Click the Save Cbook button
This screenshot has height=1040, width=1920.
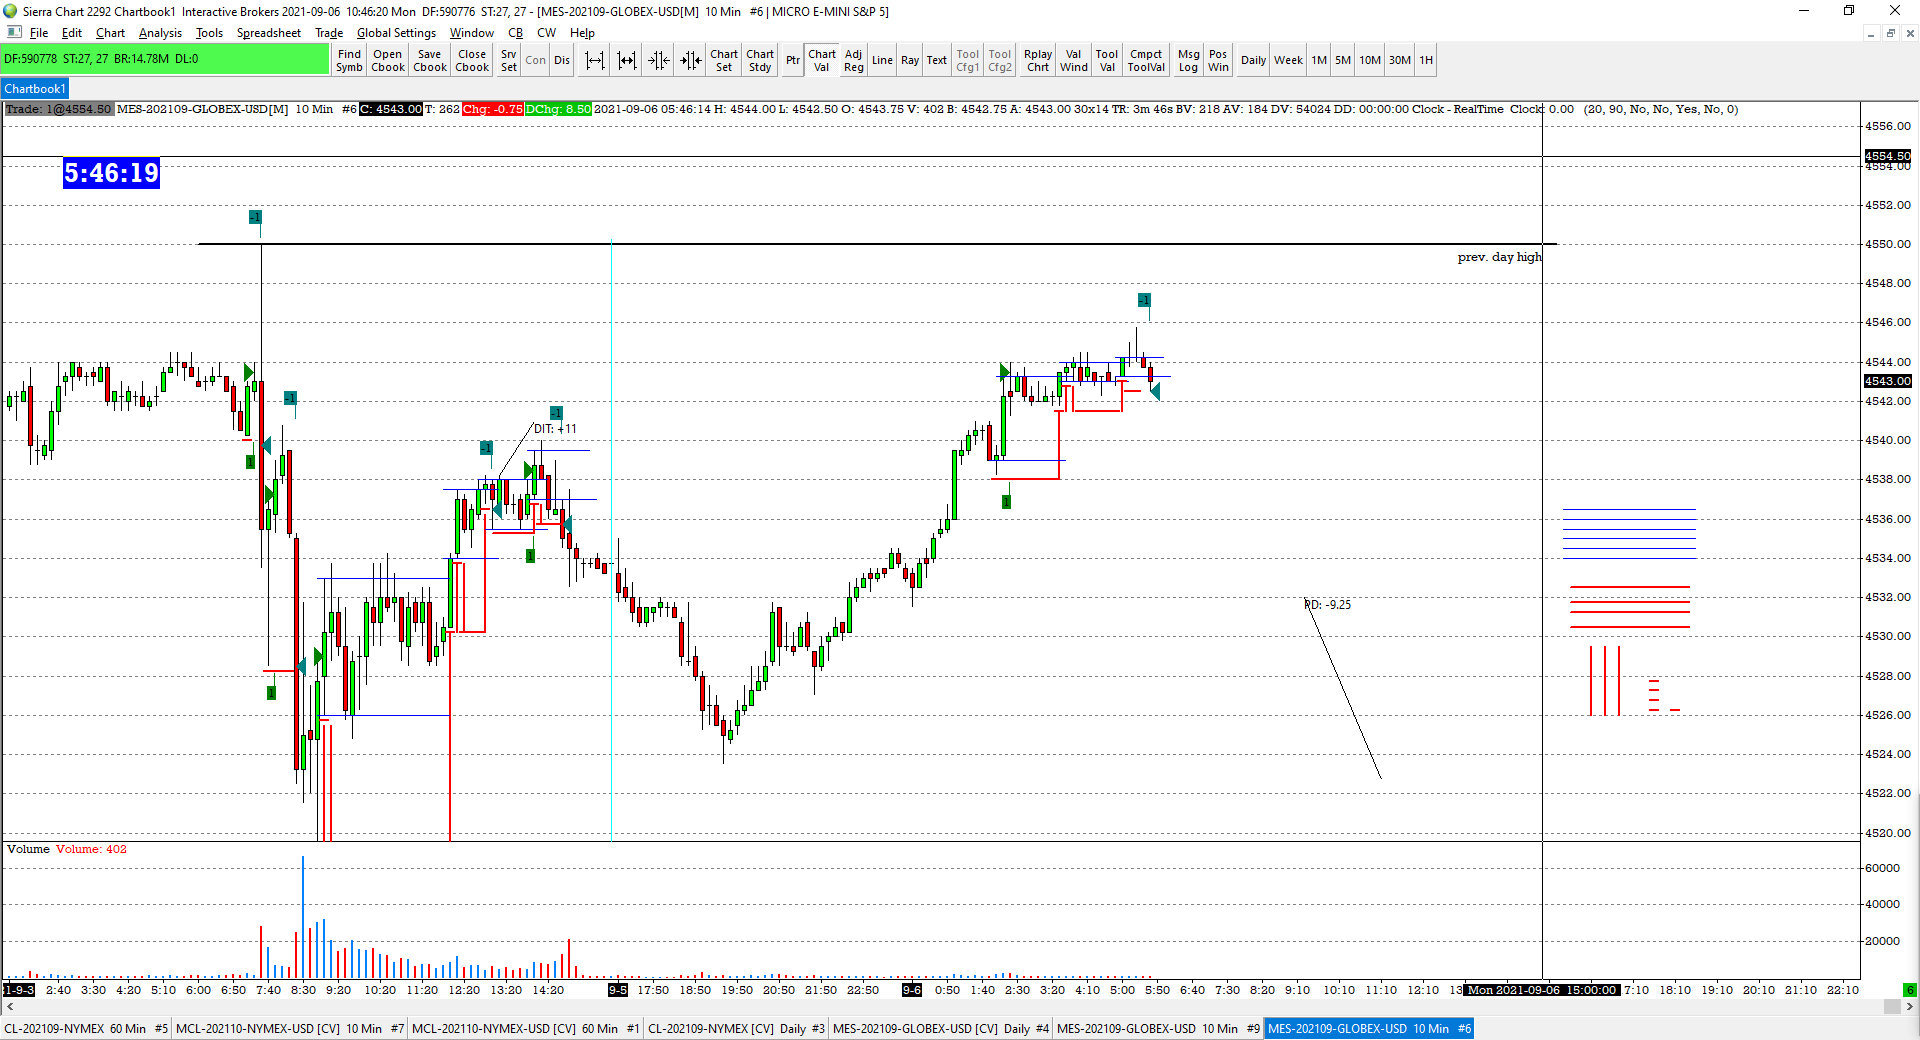pos(430,61)
